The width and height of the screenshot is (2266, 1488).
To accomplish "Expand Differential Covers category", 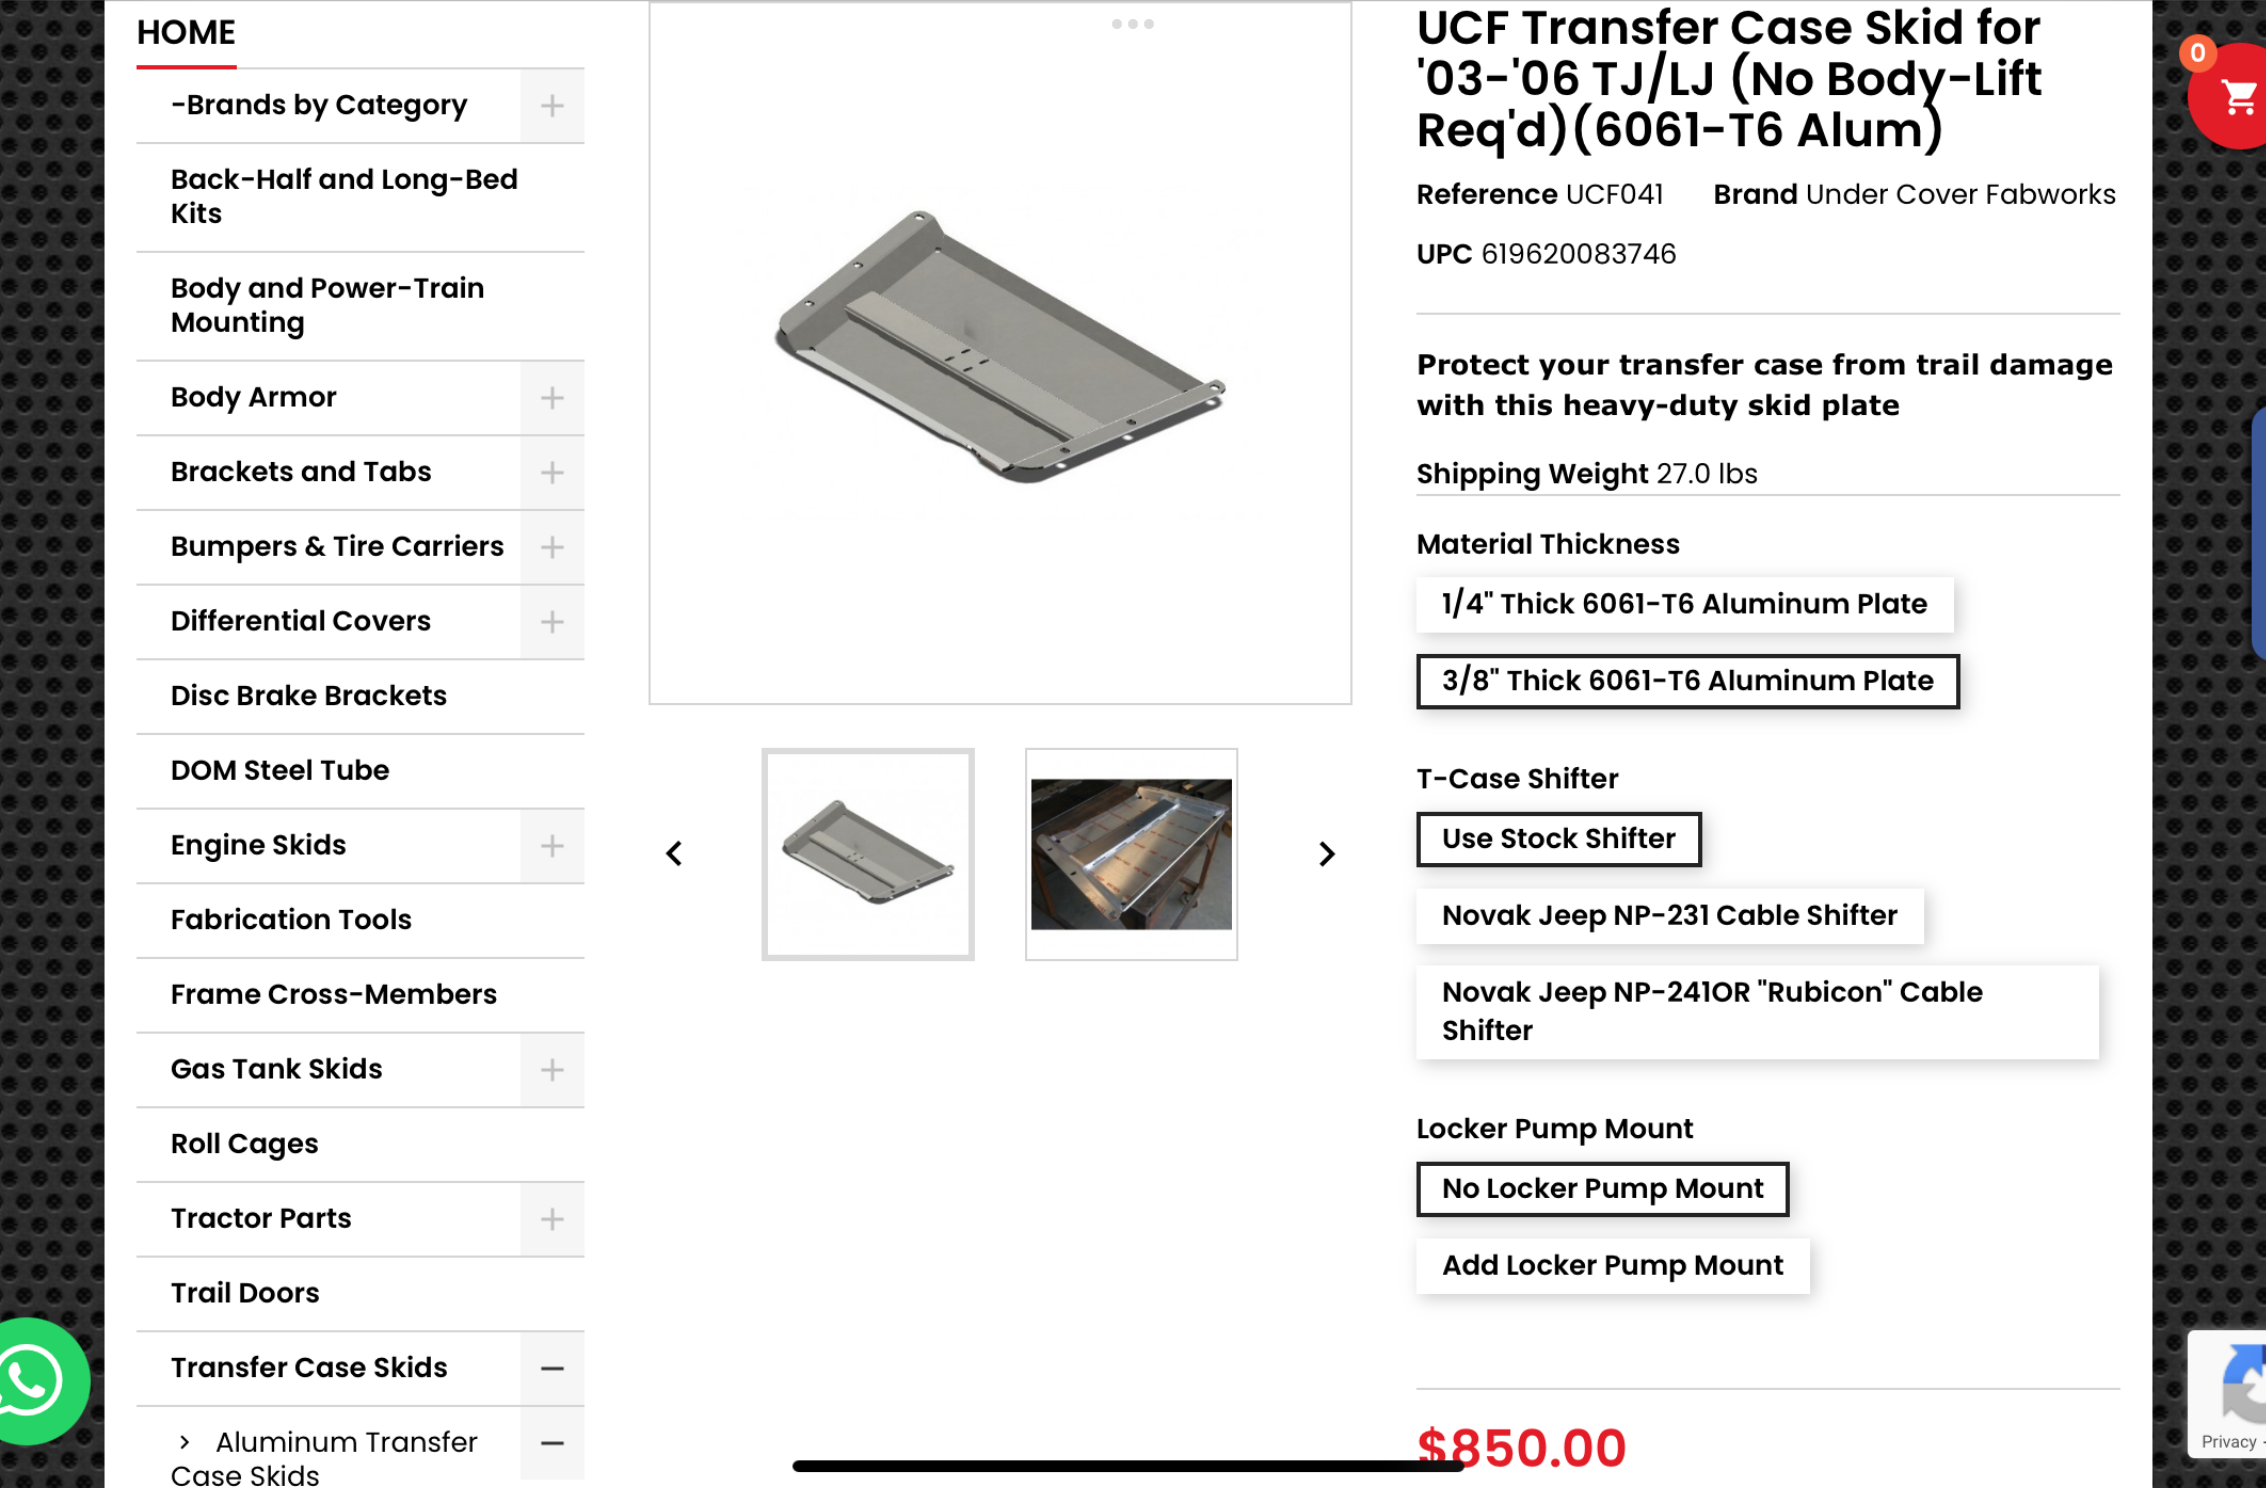I will [x=552, y=622].
